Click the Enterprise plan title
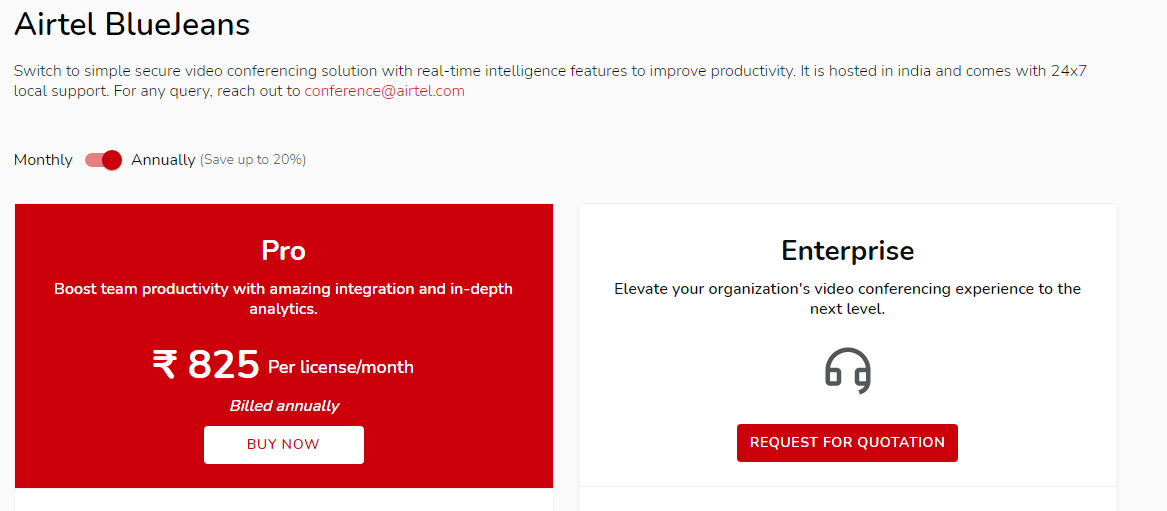 pos(848,251)
